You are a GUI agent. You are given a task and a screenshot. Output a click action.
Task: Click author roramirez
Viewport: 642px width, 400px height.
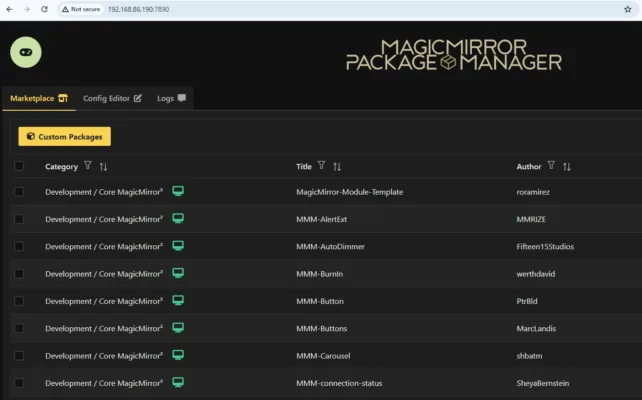pos(533,192)
